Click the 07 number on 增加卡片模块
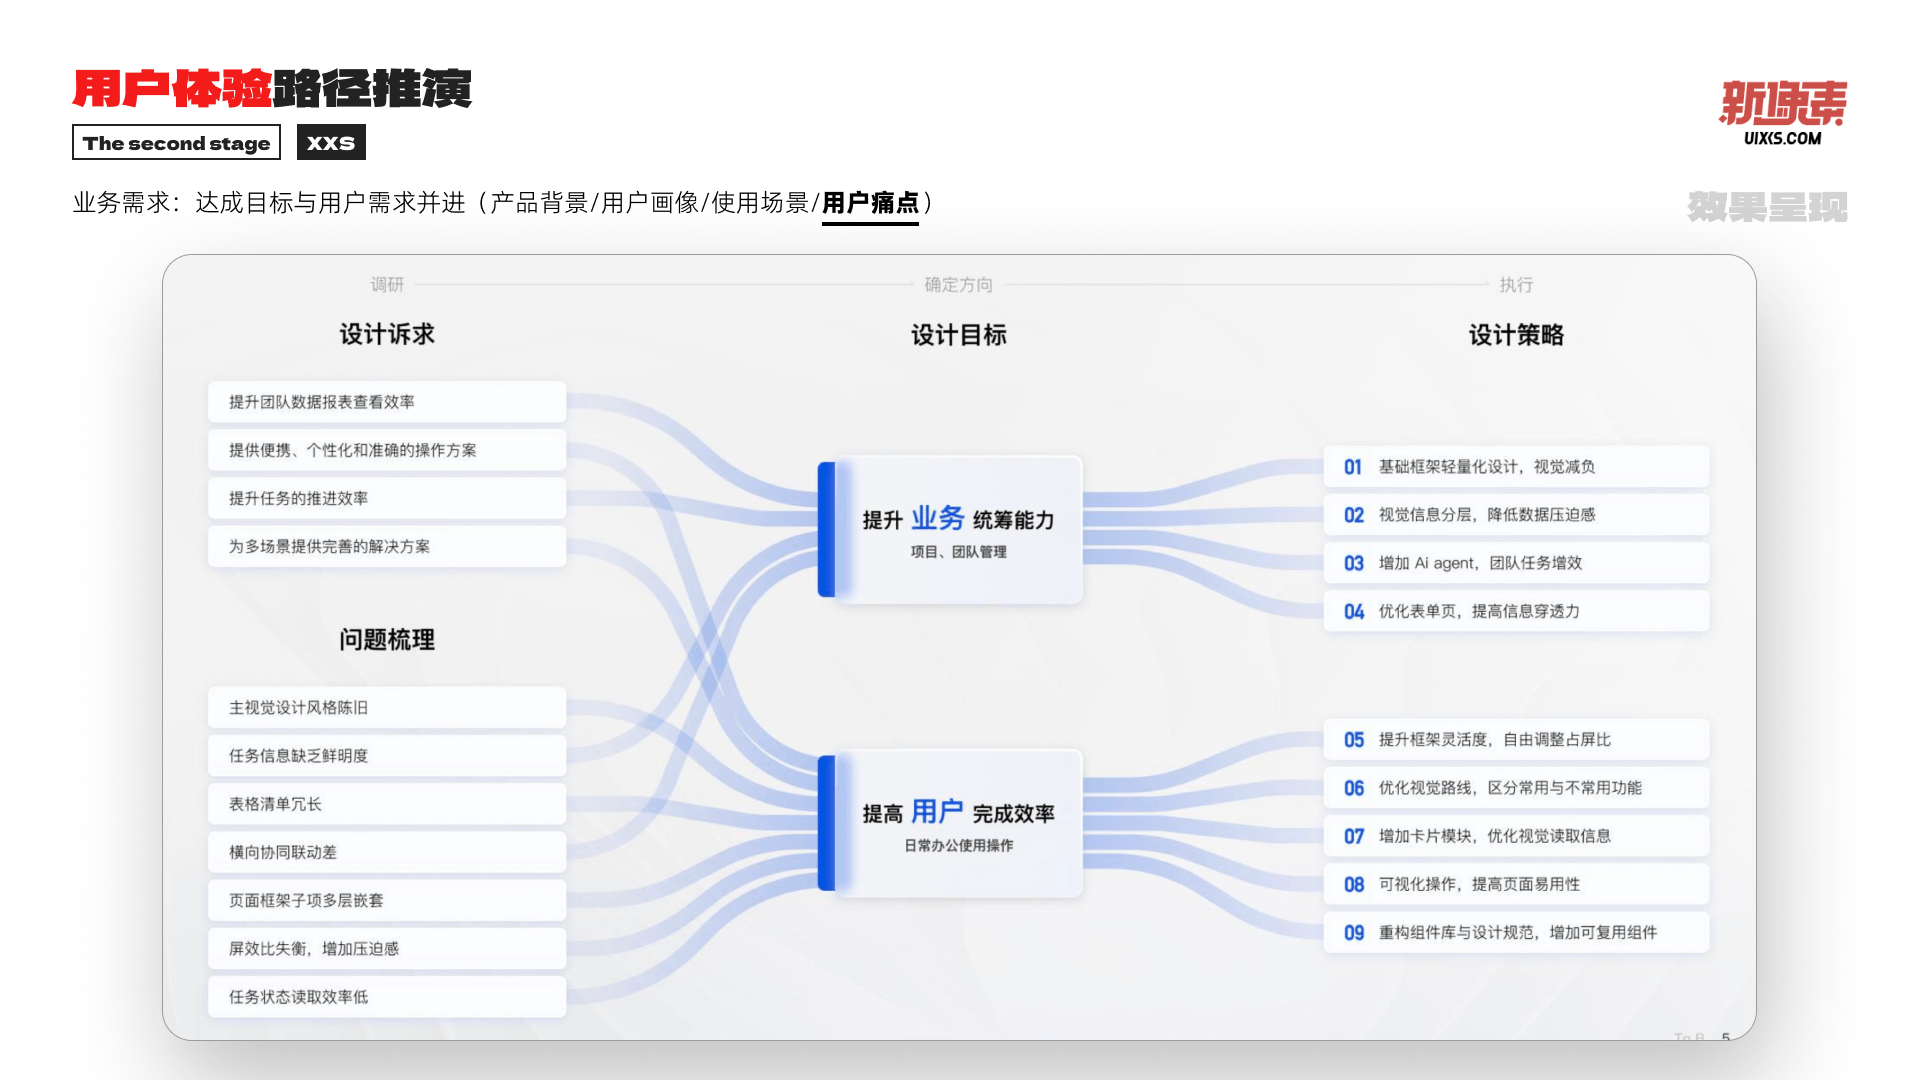Viewport: 1920px width, 1080px height. tap(1354, 836)
